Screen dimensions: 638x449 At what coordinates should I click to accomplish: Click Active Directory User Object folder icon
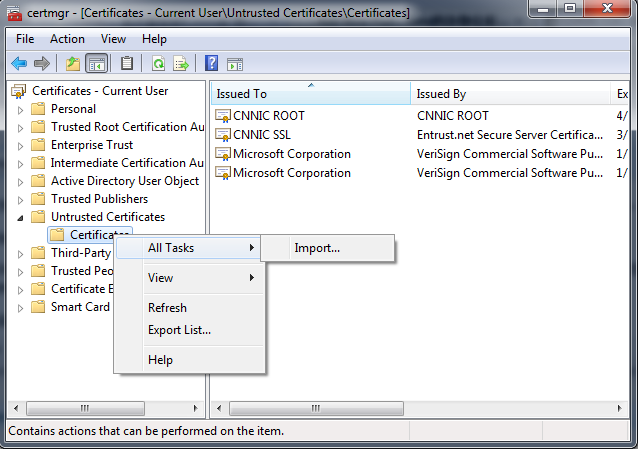pyautogui.click(x=38, y=181)
